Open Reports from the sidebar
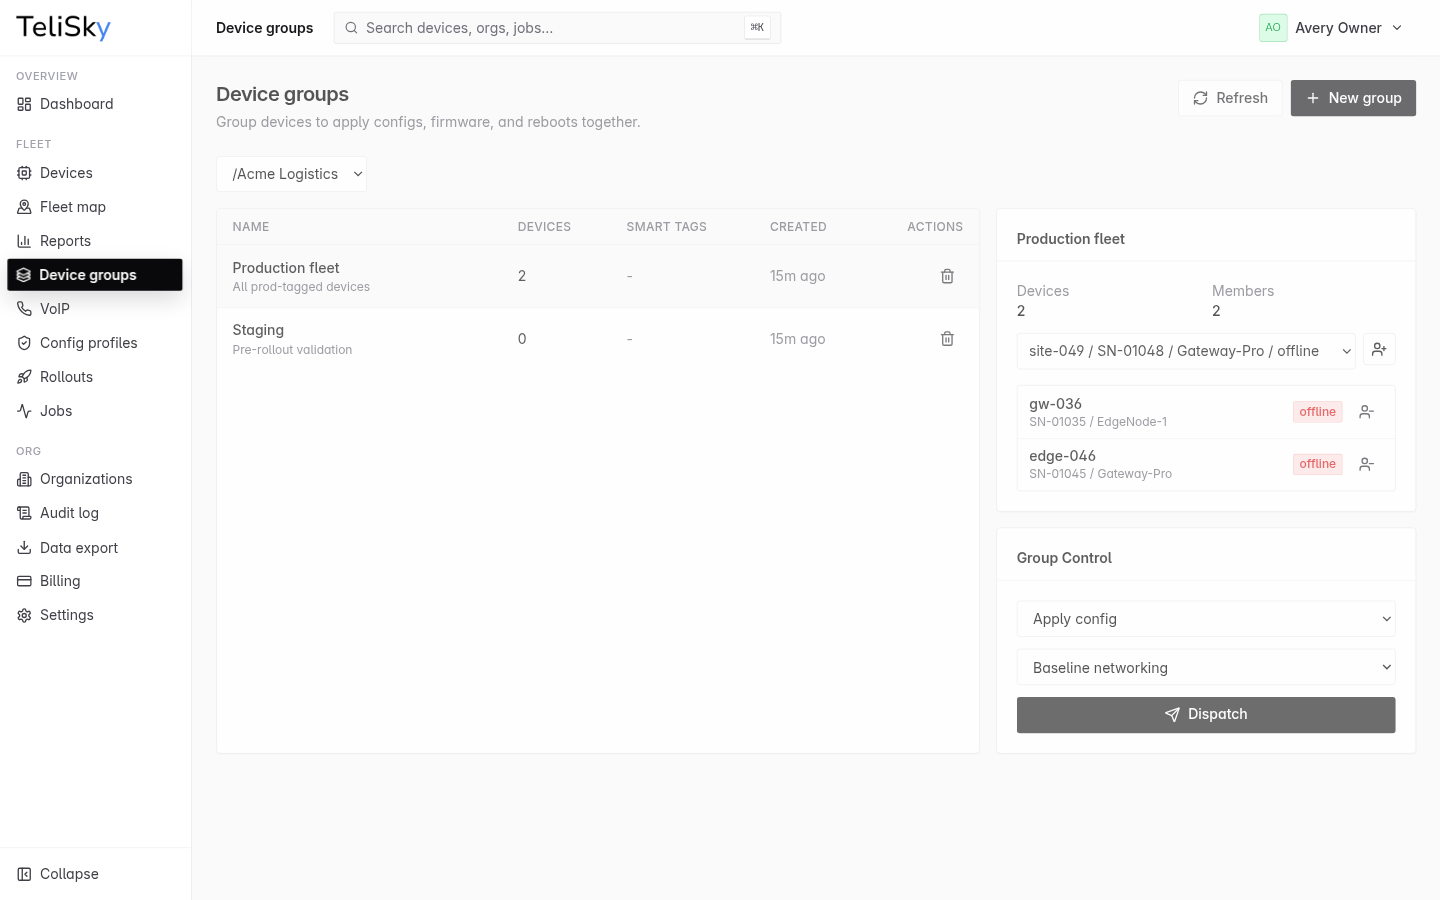 click(95, 241)
